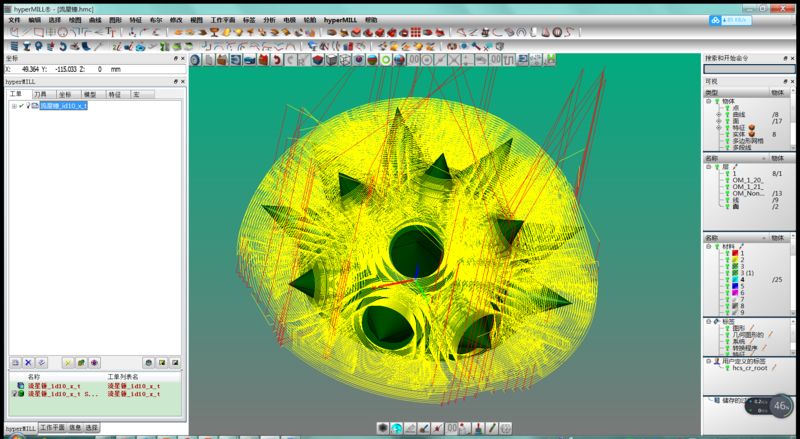The width and height of the screenshot is (800, 439).
Task: Toggle visibility bulb of 流星锤_id10_x_t job
Action: coord(28,106)
